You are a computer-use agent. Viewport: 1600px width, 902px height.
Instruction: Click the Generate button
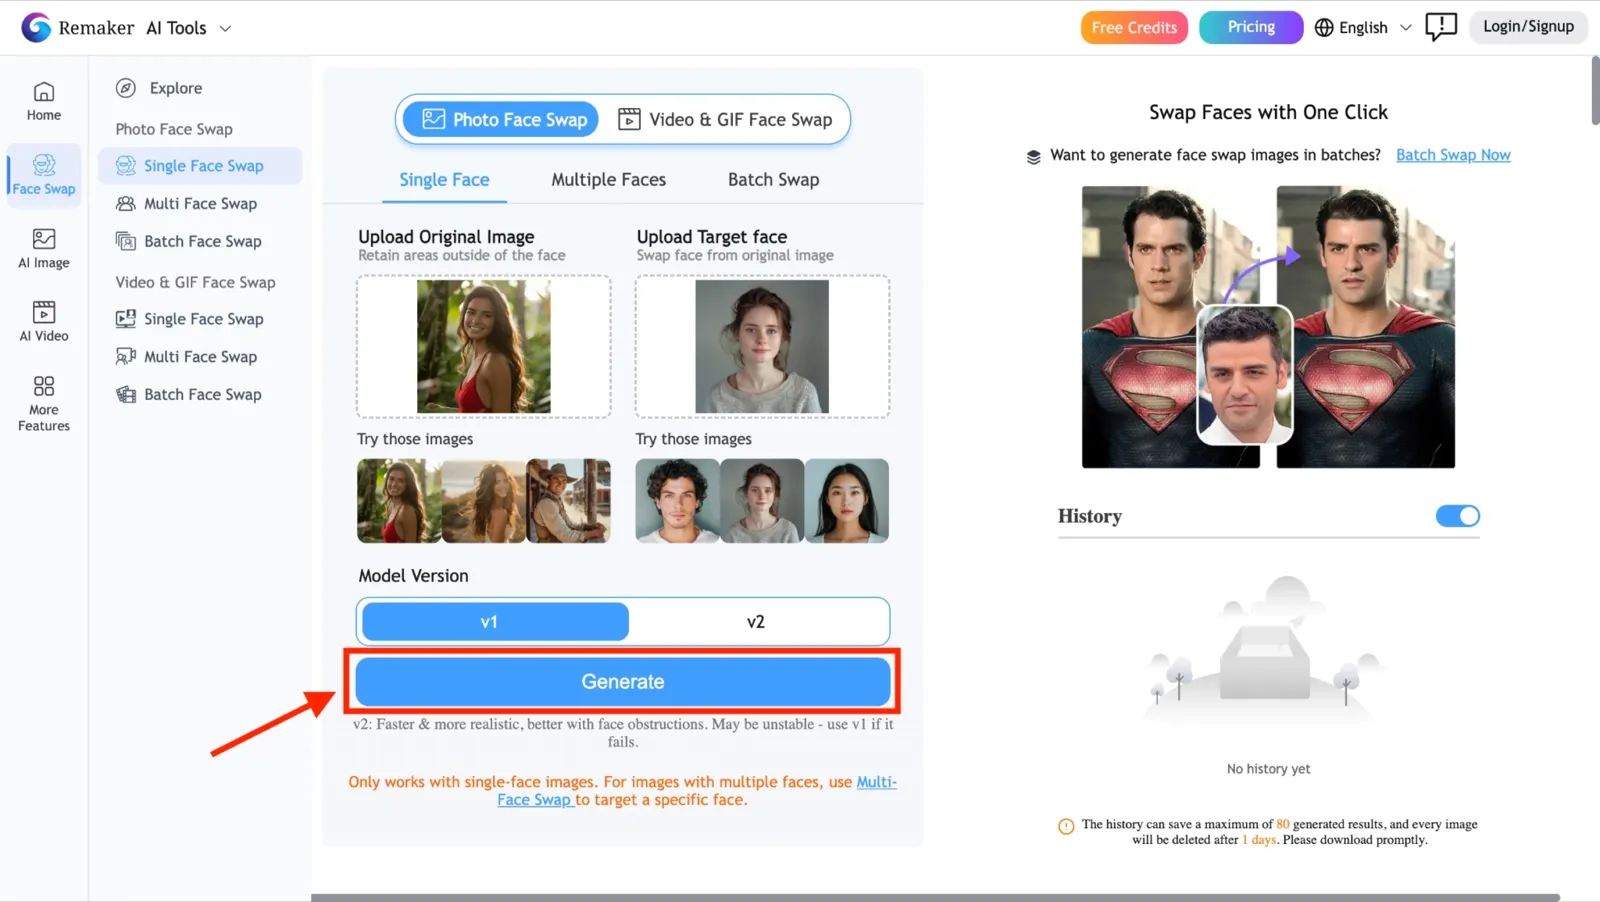click(x=623, y=682)
